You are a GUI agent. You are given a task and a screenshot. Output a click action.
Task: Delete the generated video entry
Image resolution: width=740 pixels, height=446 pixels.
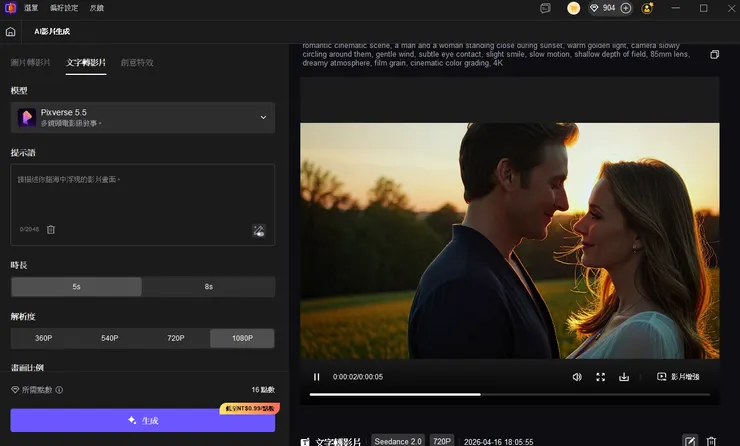(x=711, y=440)
